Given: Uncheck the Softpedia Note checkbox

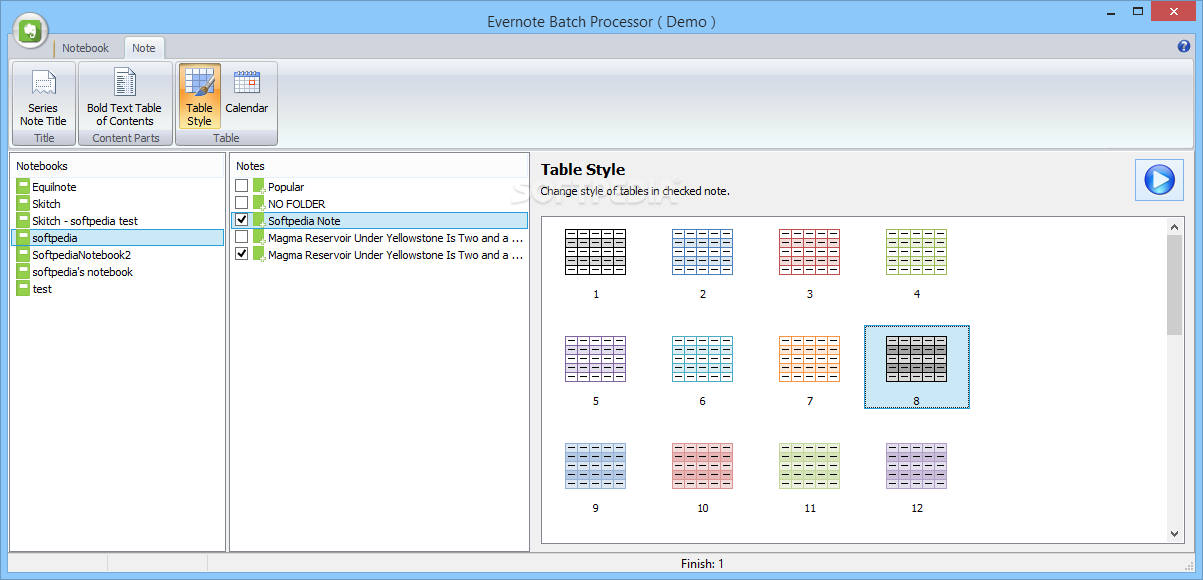Looking at the screenshot, I should (241, 220).
